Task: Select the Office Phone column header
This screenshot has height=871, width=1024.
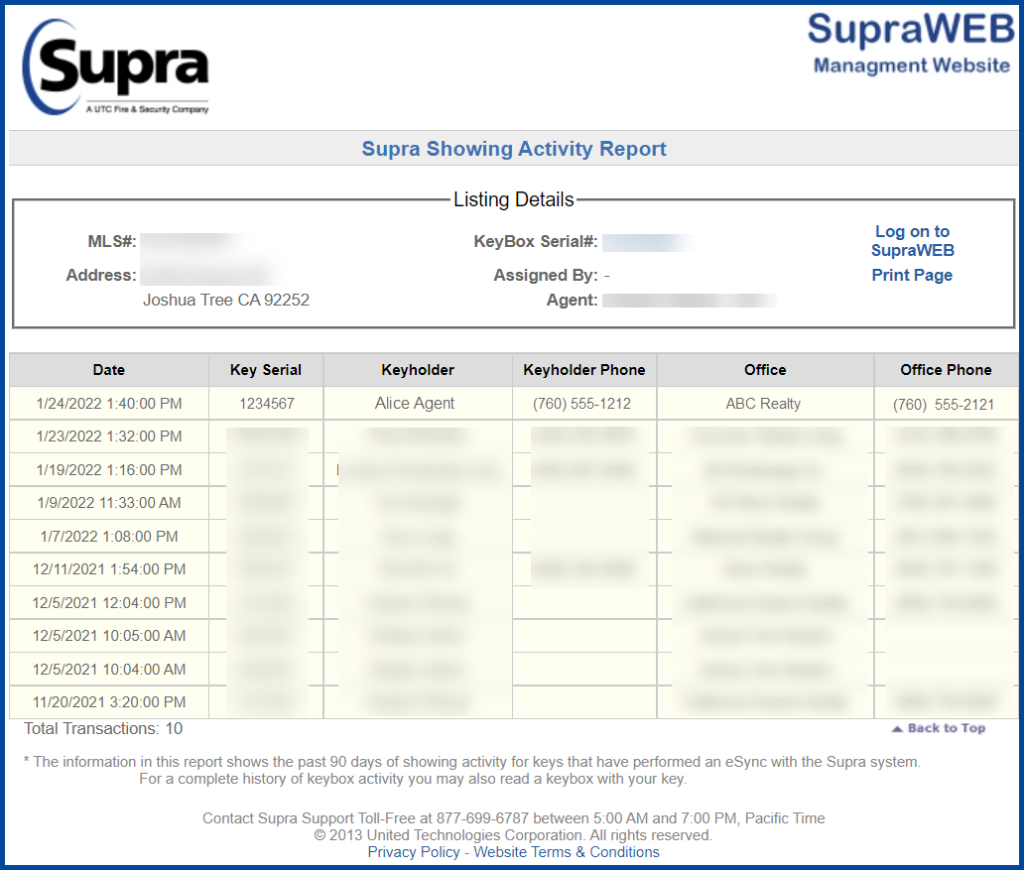Action: [x=946, y=369]
